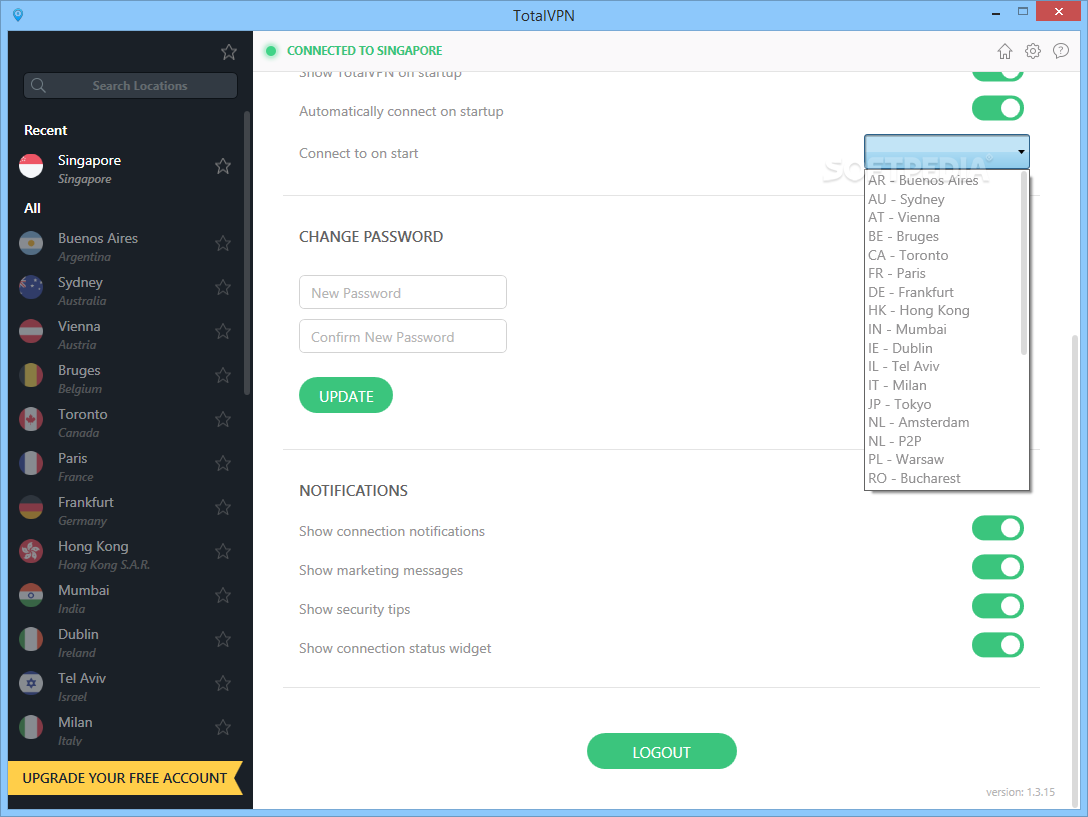Image resolution: width=1088 pixels, height=817 pixels.
Task: Click the Israel flag icon
Action: [x=31, y=684]
